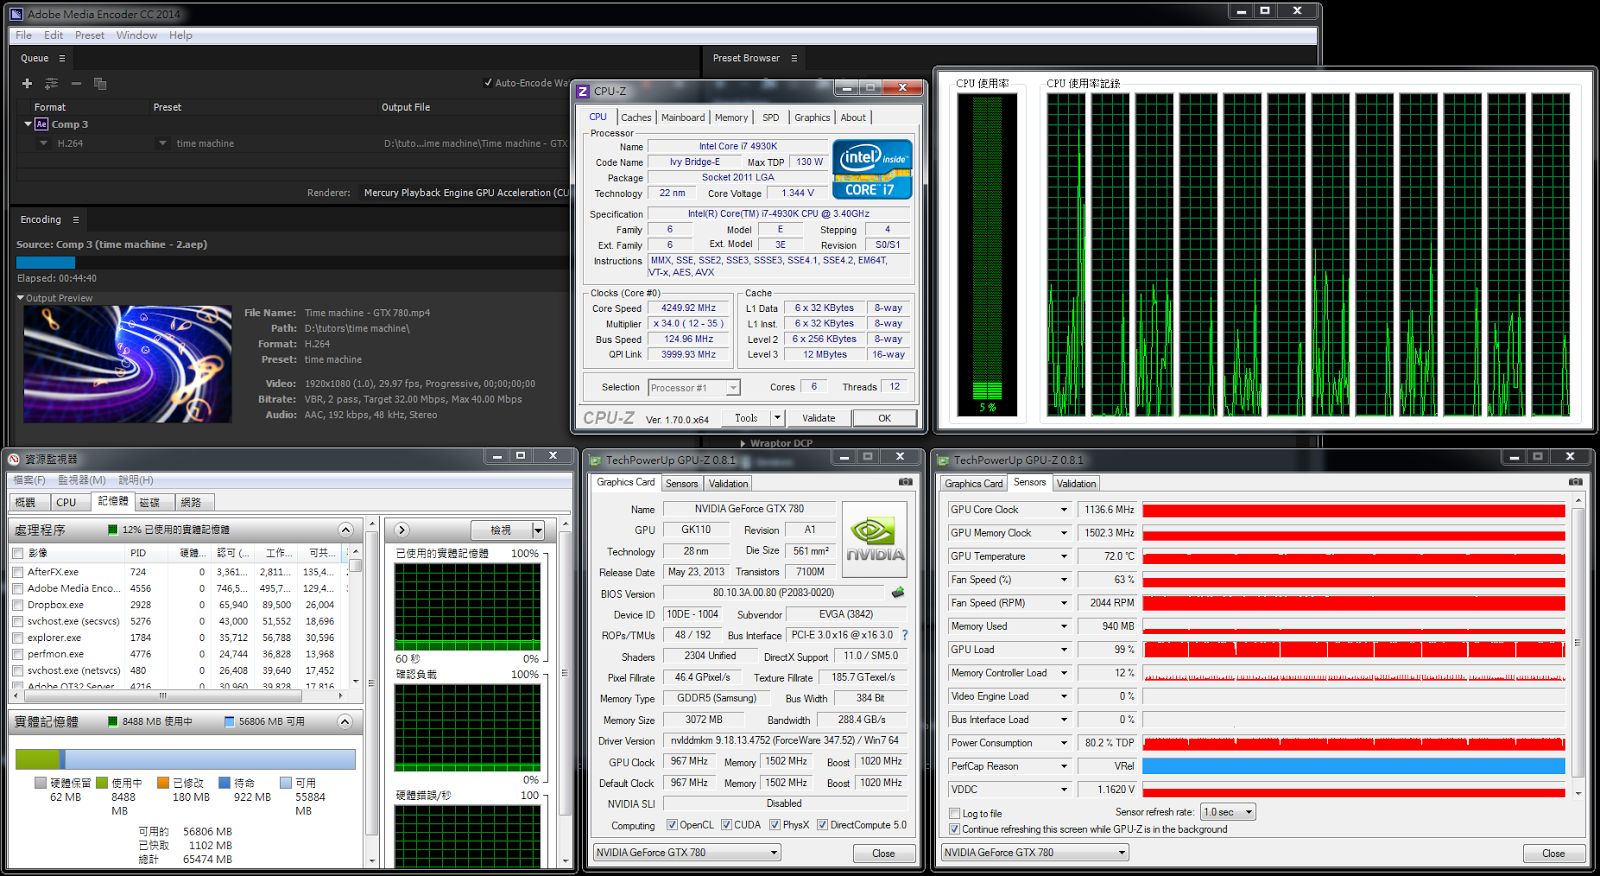Toggle Continue refreshing in background checkbox
Viewport: 1600px width, 876px height.
955,829
